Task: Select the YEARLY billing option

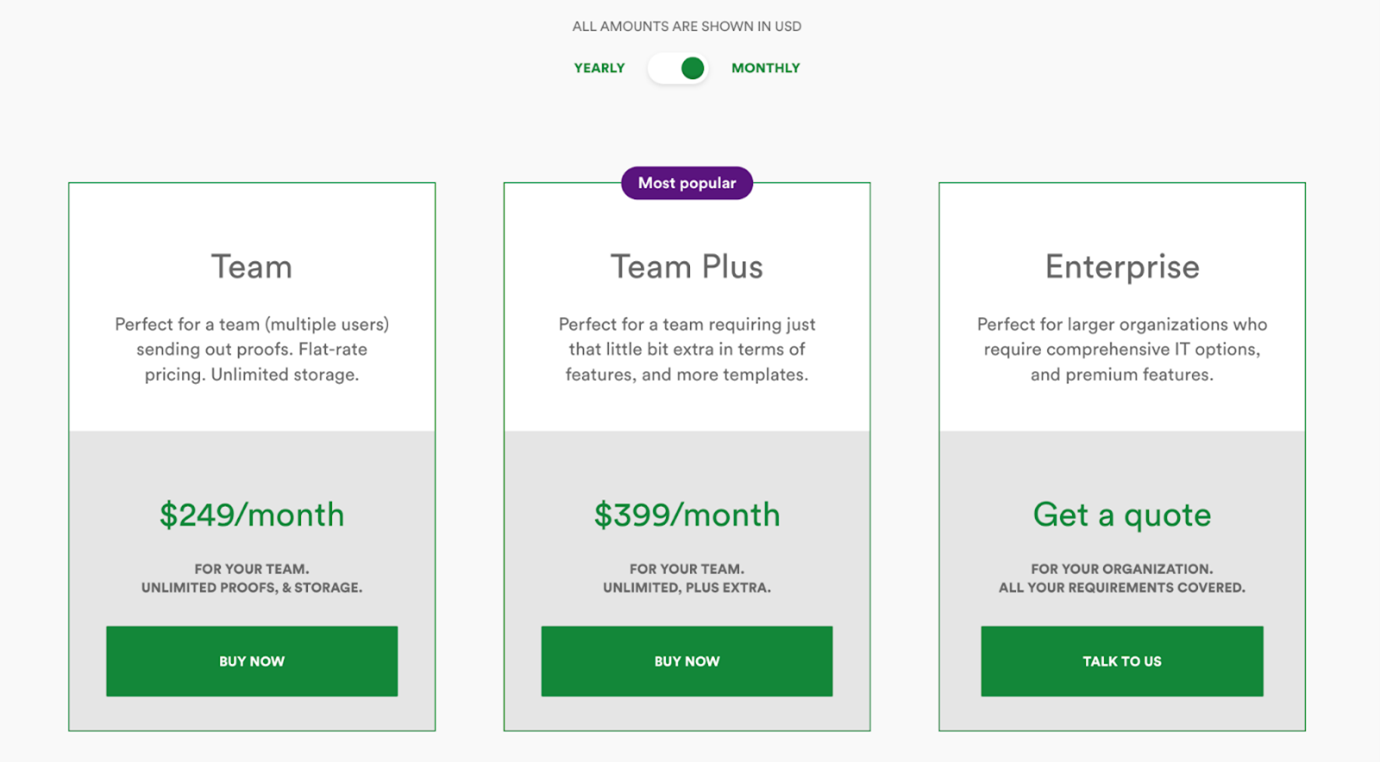Action: coord(600,67)
